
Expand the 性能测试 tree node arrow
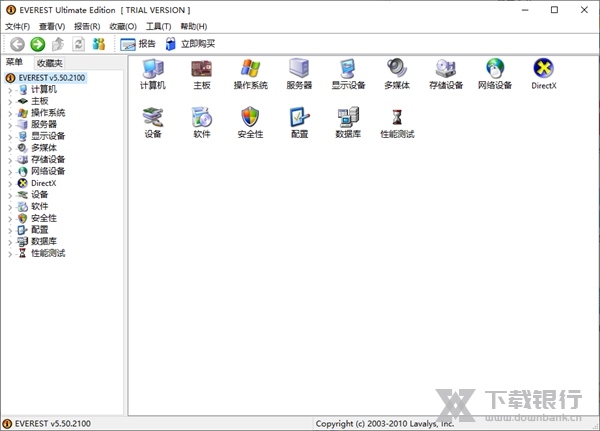coord(10,253)
